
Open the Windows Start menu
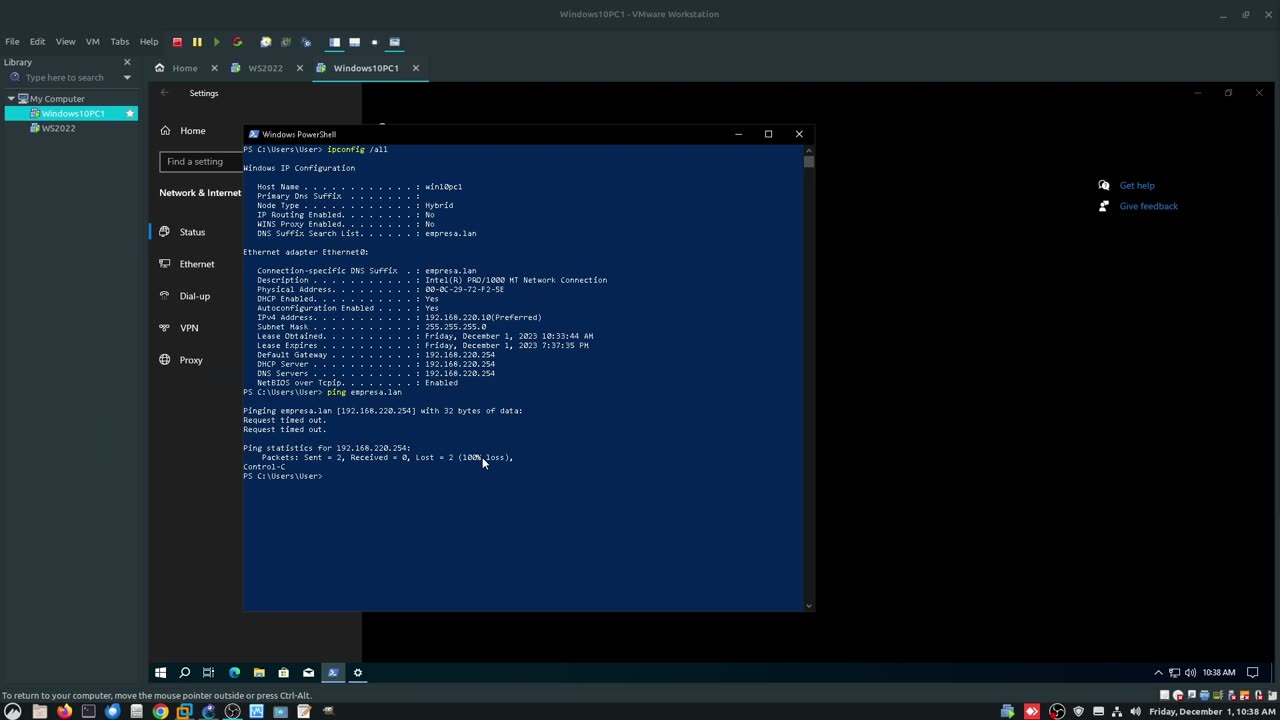[160, 673]
